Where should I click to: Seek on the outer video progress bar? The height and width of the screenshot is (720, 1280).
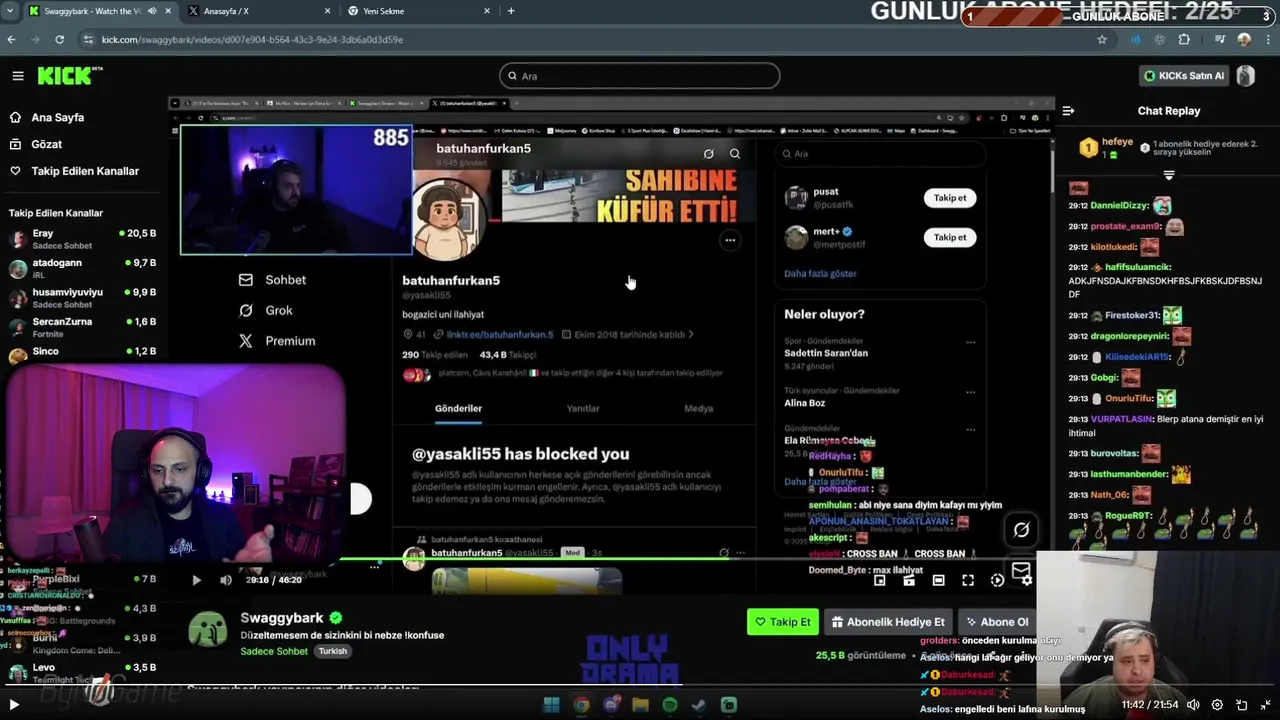[640, 686]
